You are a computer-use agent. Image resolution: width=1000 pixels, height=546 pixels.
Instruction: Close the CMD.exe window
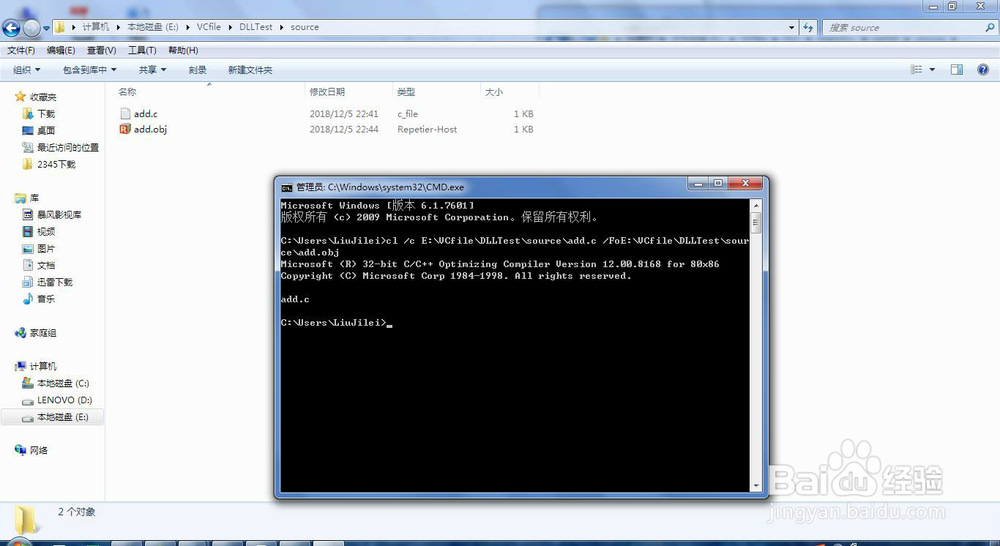click(745, 183)
